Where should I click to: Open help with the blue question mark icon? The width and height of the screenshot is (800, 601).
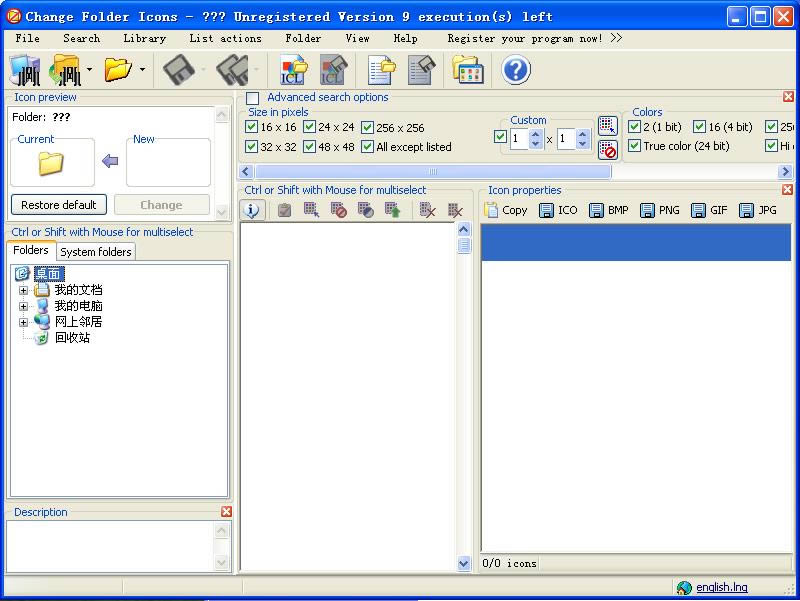pos(516,70)
